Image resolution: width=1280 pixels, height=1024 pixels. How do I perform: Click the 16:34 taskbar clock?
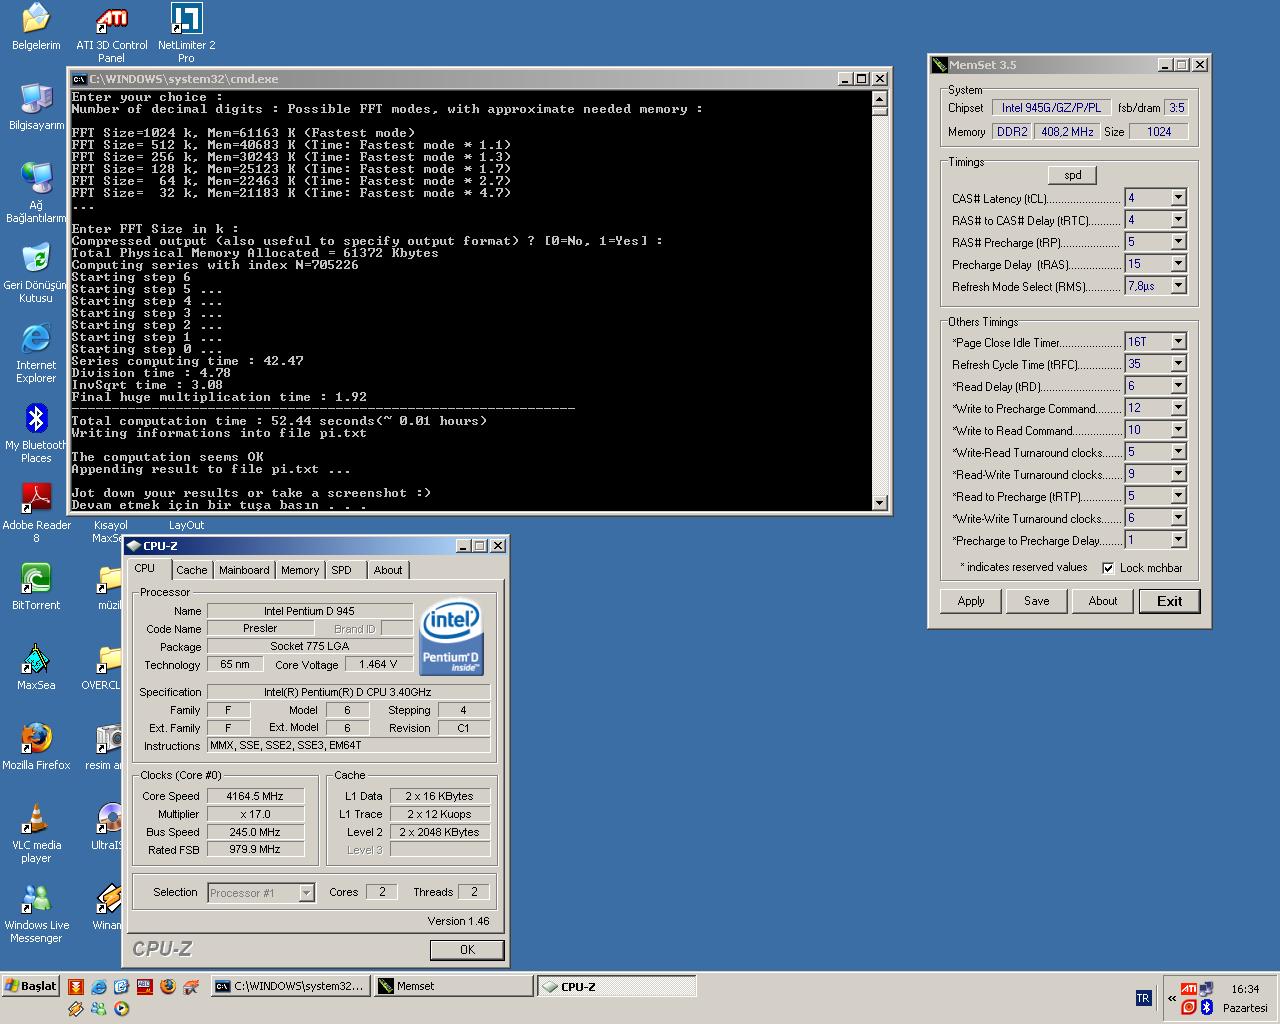(1245, 989)
